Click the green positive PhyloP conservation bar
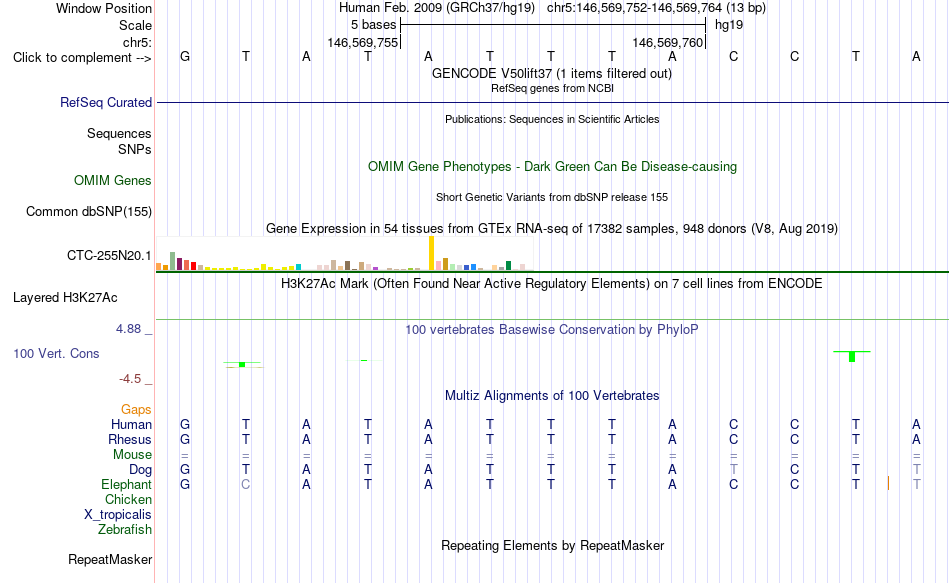 [x=852, y=356]
